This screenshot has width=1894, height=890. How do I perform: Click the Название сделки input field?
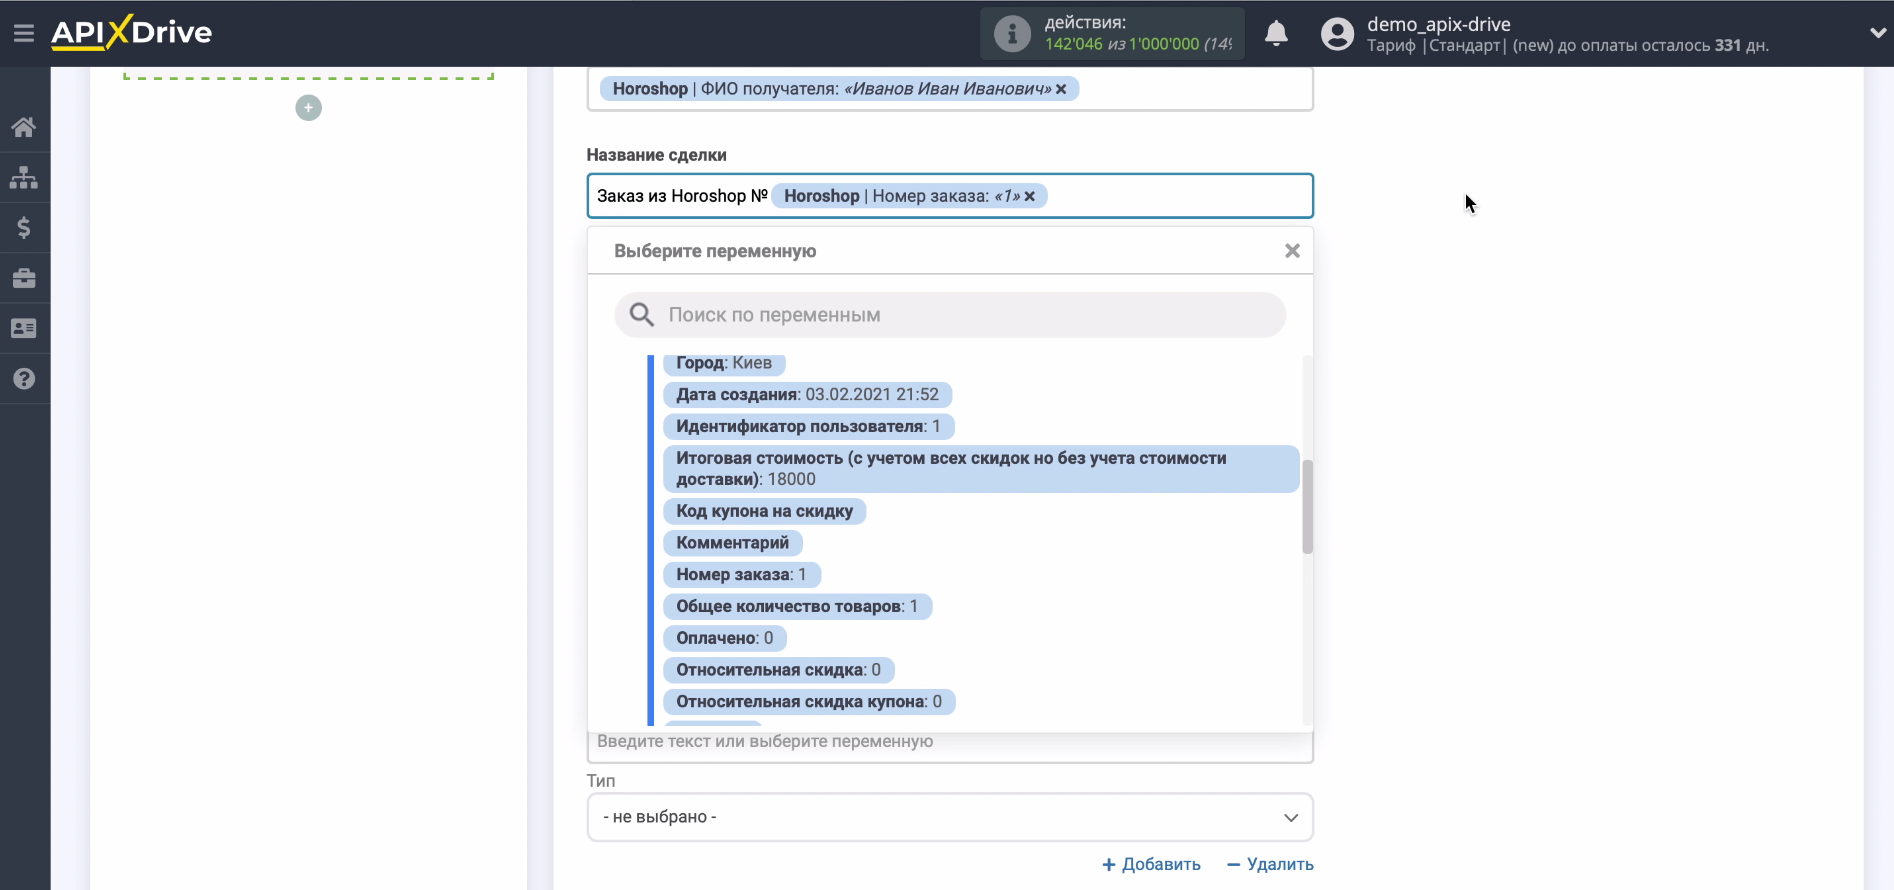[950, 196]
